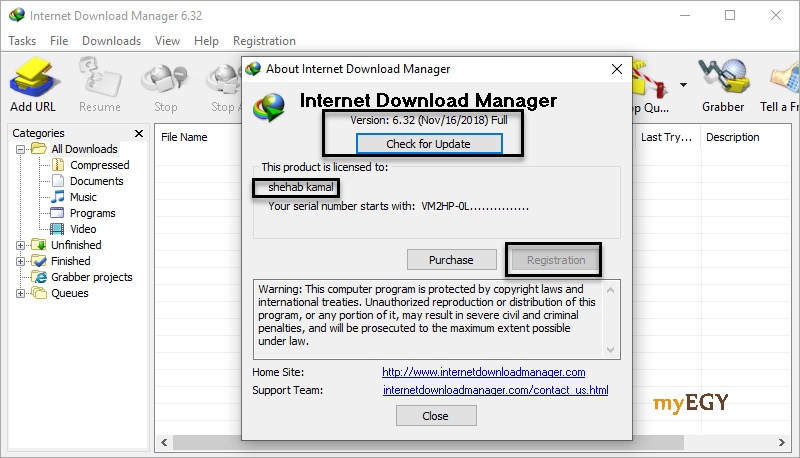The width and height of the screenshot is (800, 458).
Task: Click the IDM icon in the main title bar
Action: (x=17, y=15)
